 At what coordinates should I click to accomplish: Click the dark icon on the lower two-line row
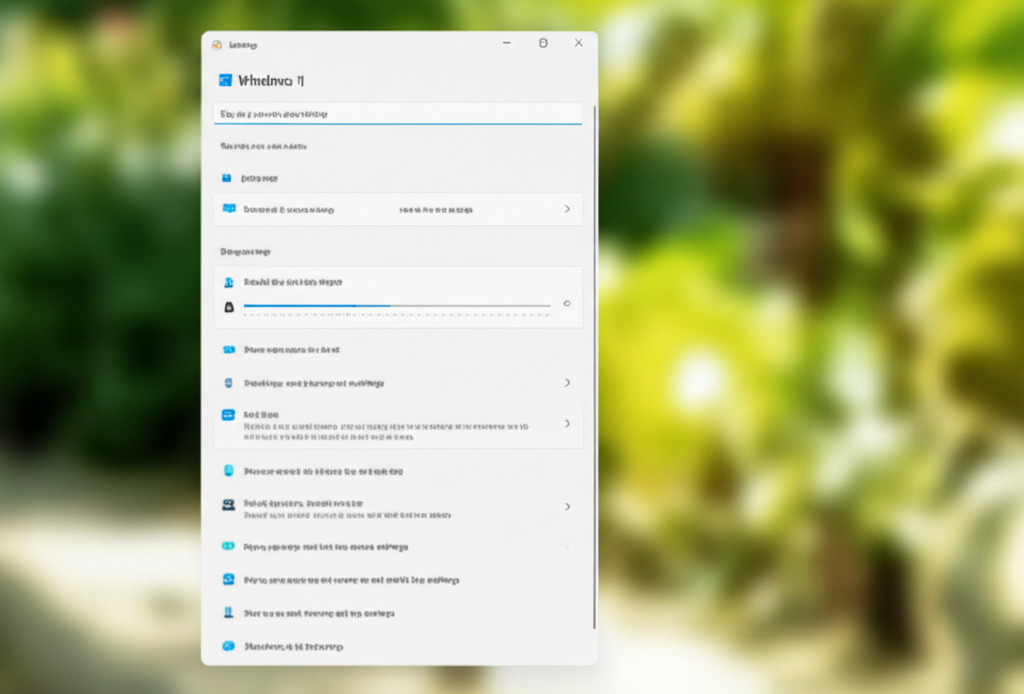[x=228, y=506]
